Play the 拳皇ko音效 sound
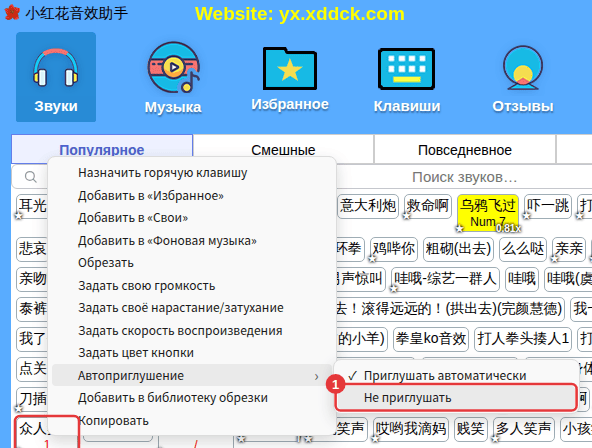 click(x=431, y=339)
